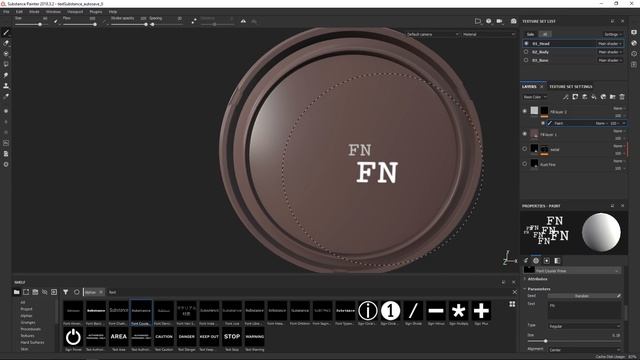Click the Shelf import resources icon
This screenshot has height=360, width=640.
tap(54, 292)
